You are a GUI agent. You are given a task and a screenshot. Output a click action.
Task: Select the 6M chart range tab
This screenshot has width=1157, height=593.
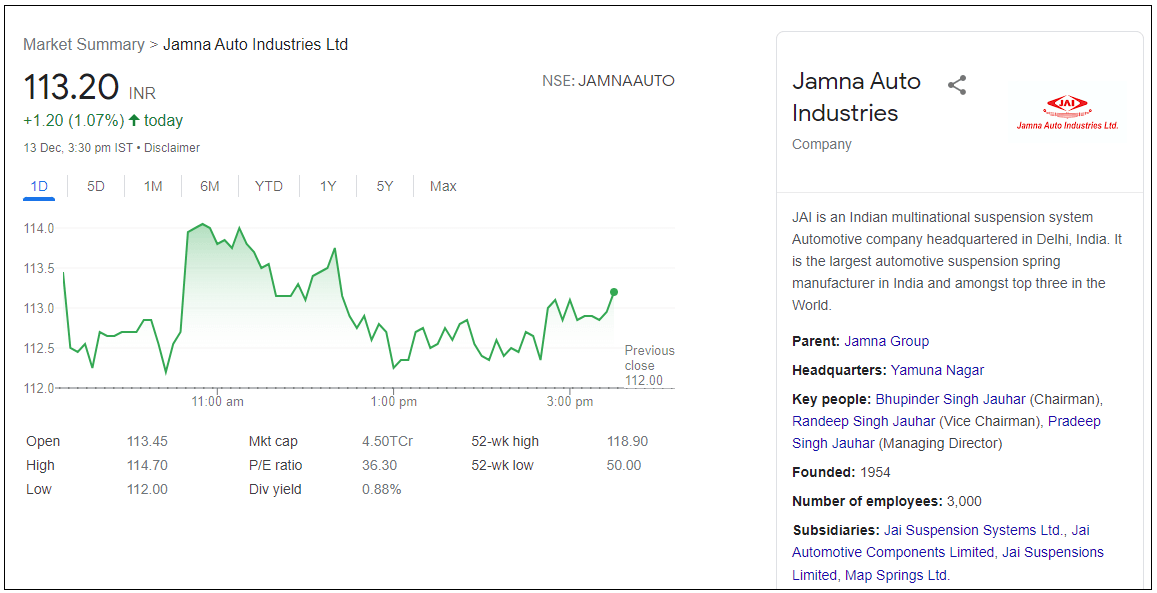(x=210, y=186)
